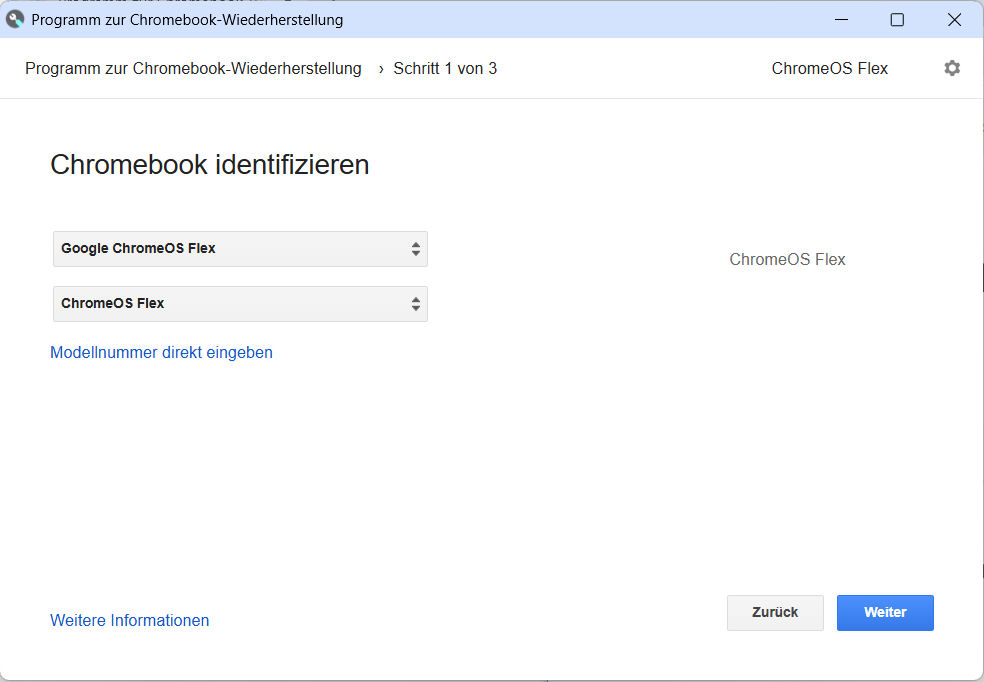Open the Weitere Informationen link
Screen dimensions: 984x682
tap(130, 621)
